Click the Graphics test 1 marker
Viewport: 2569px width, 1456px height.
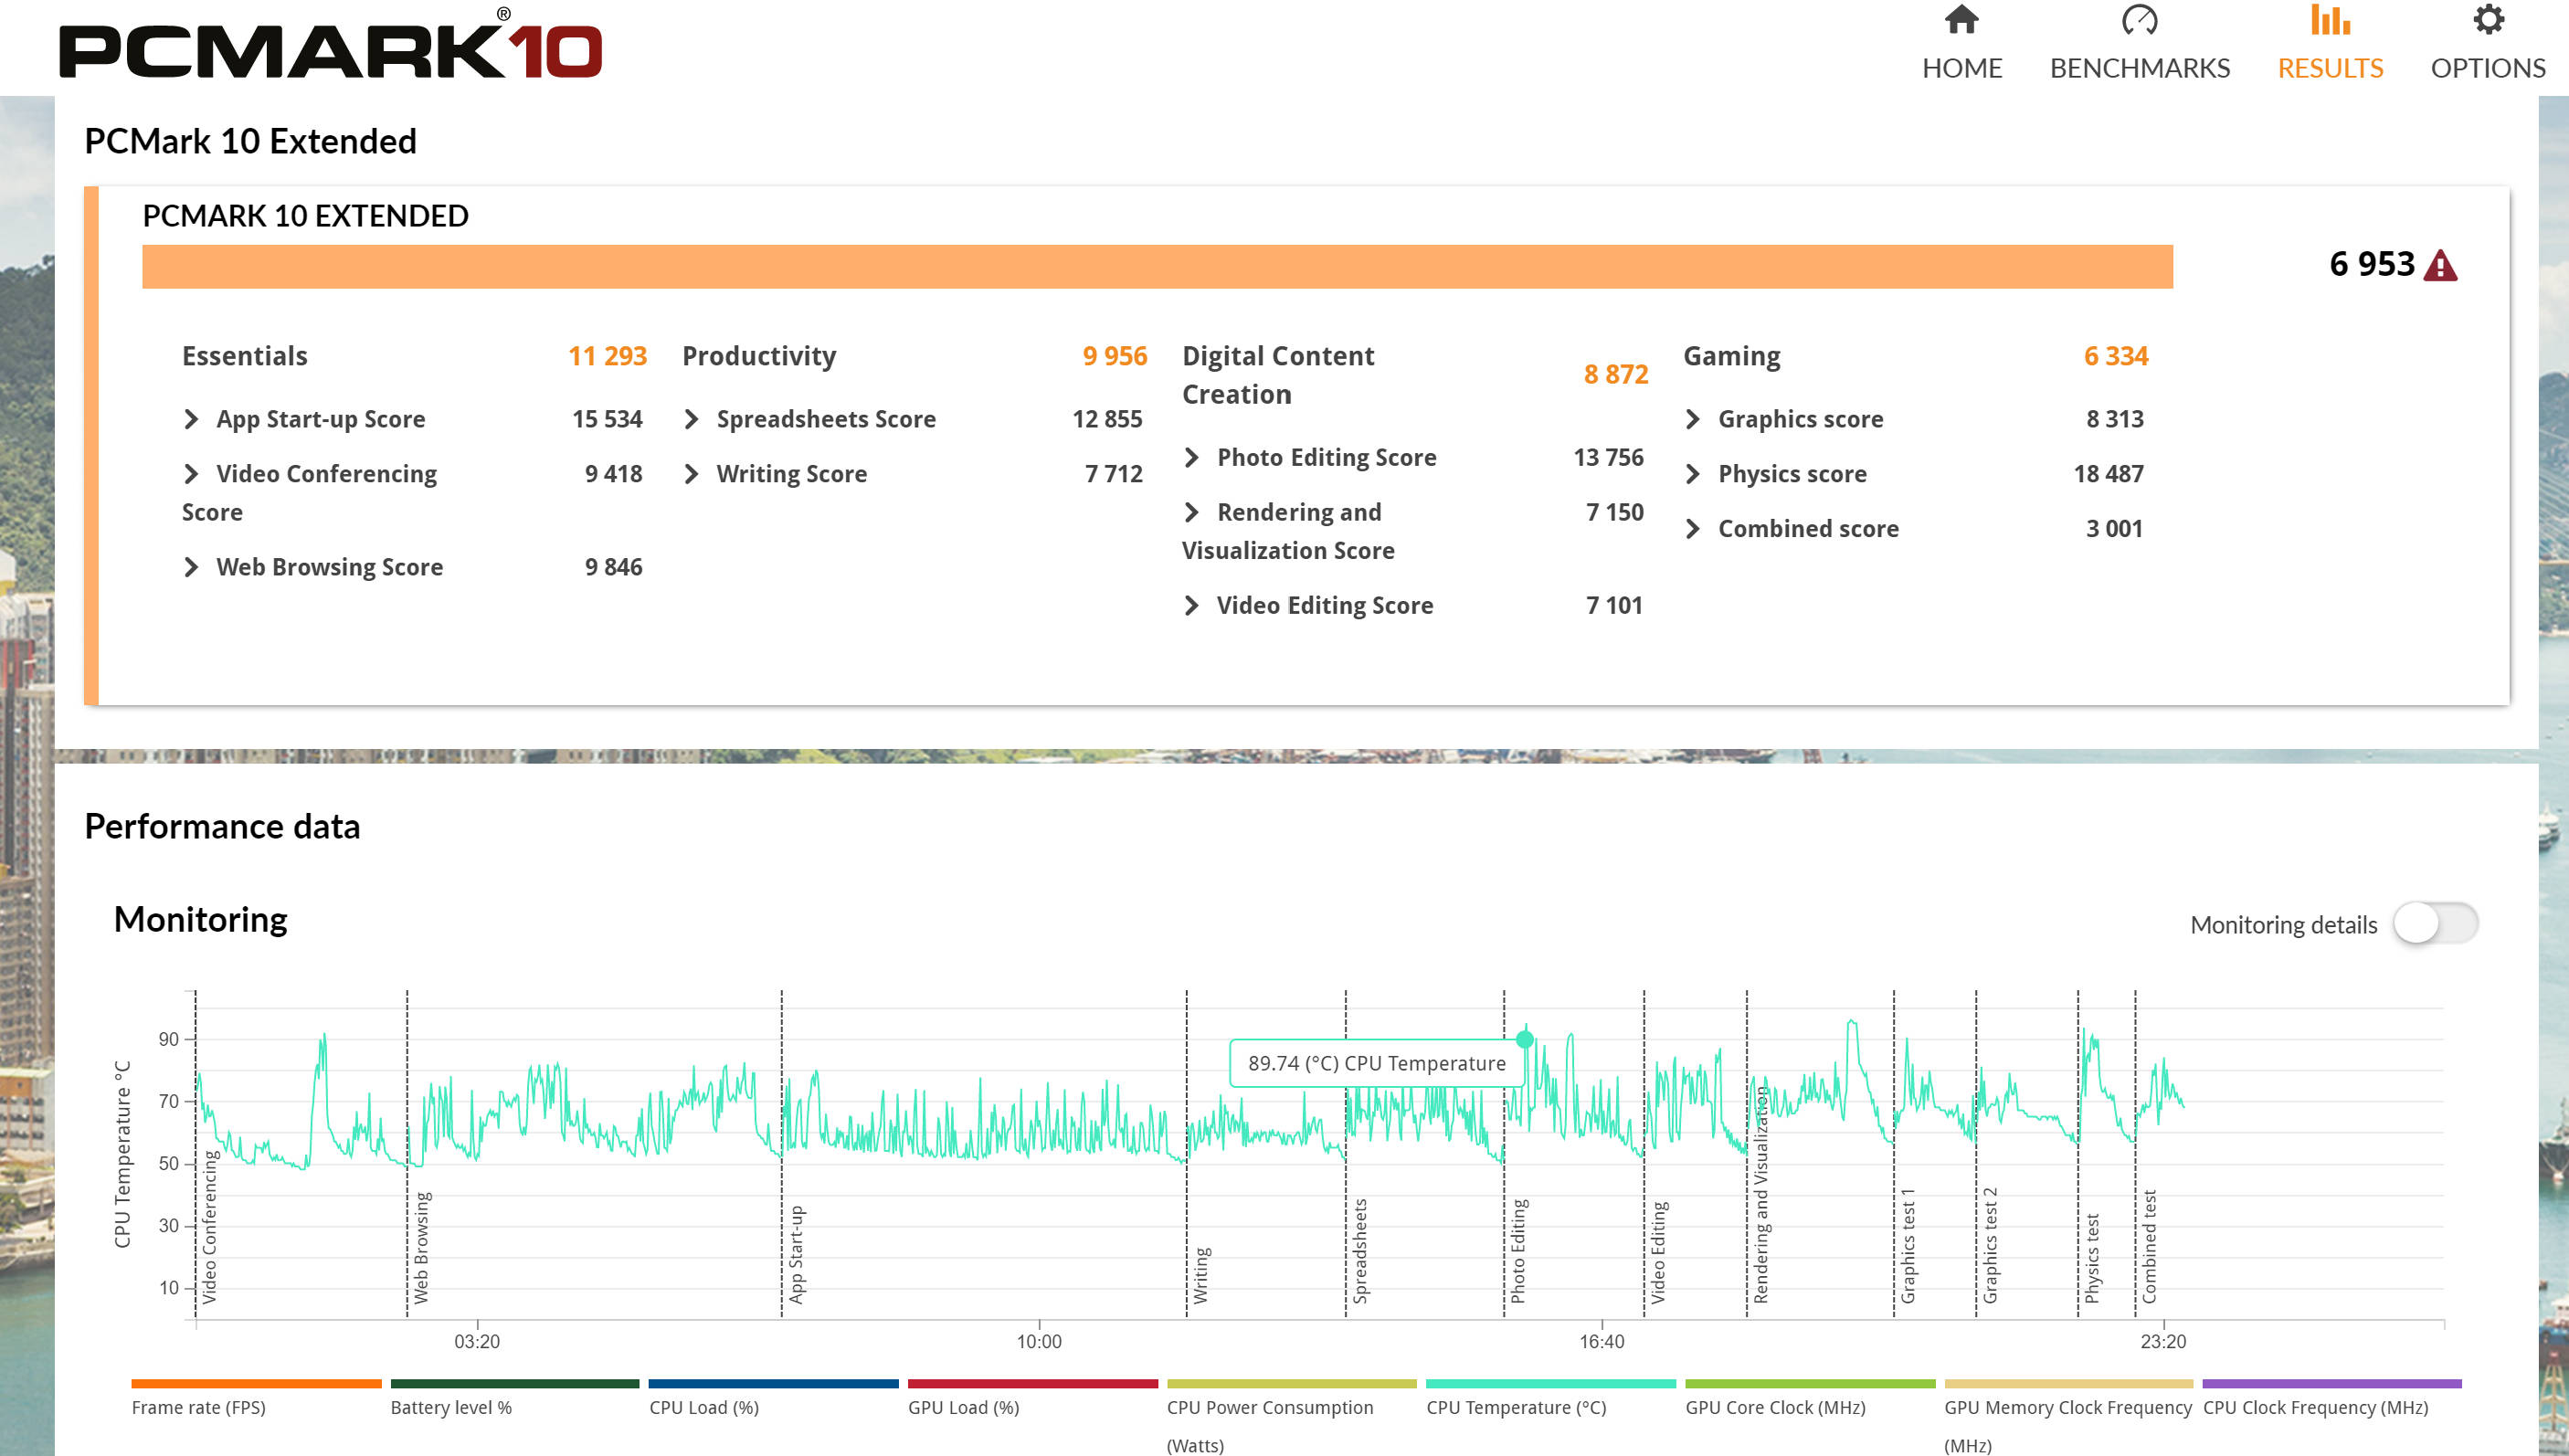(1908, 1246)
